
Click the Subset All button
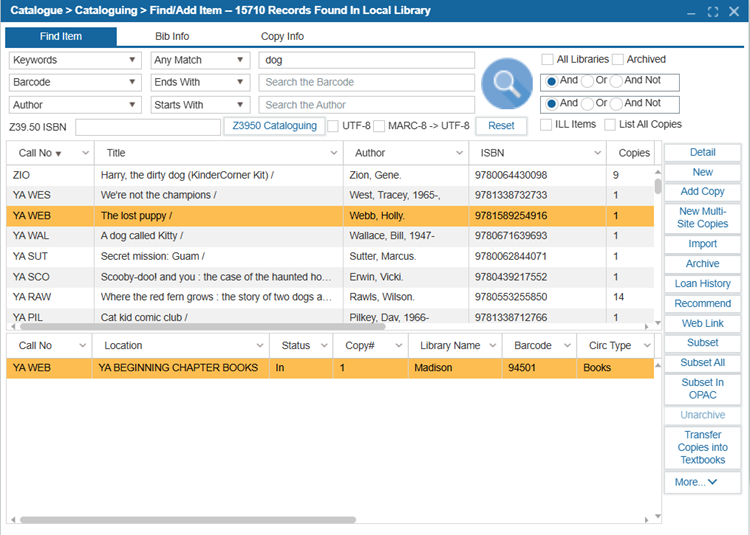click(x=702, y=363)
